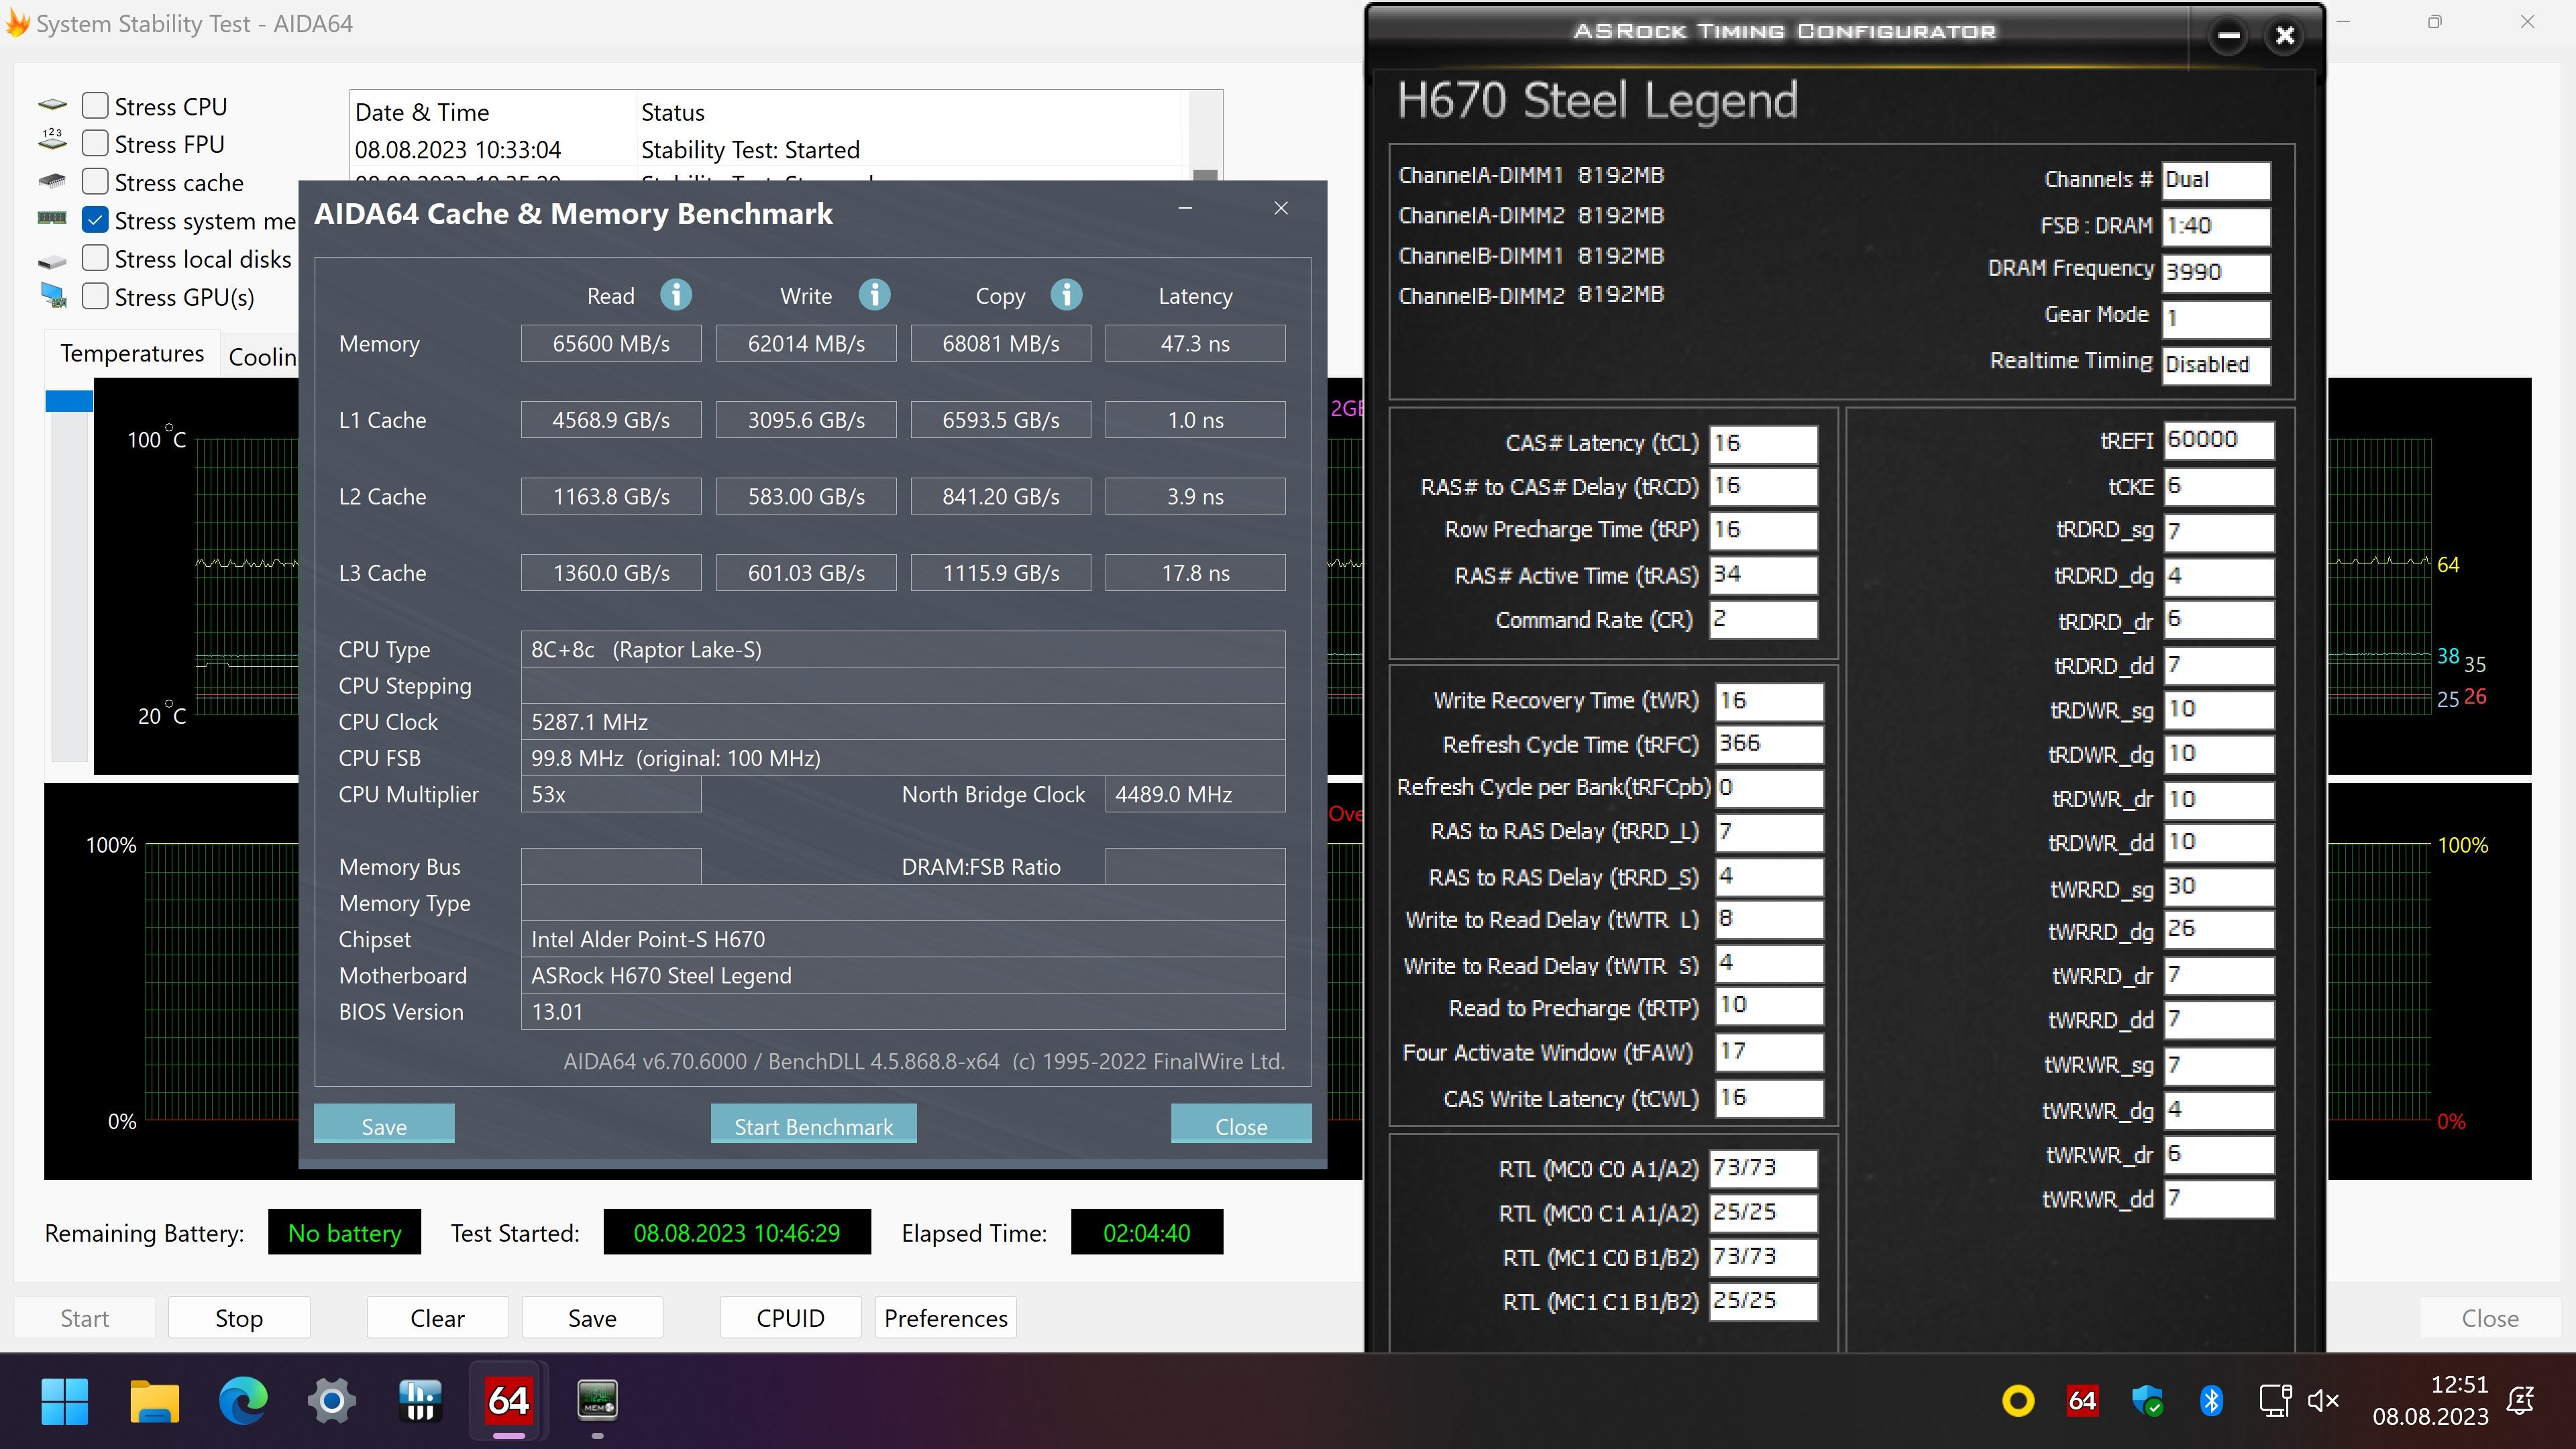
Task: Switch to Cooling tab
Action: tap(262, 356)
